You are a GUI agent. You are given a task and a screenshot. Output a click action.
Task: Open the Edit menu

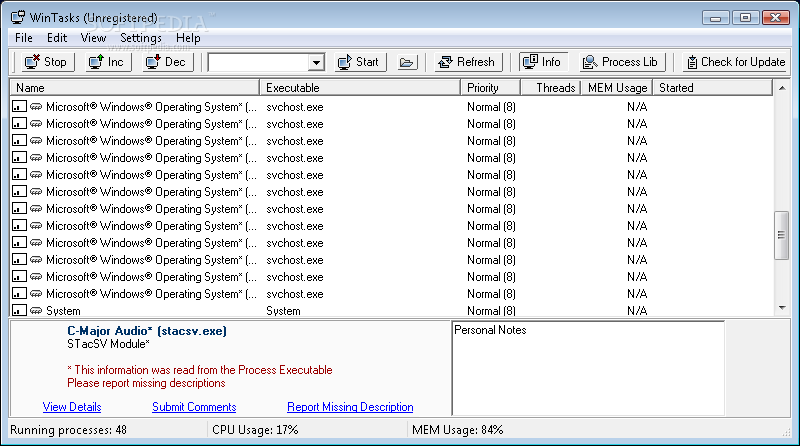click(57, 38)
